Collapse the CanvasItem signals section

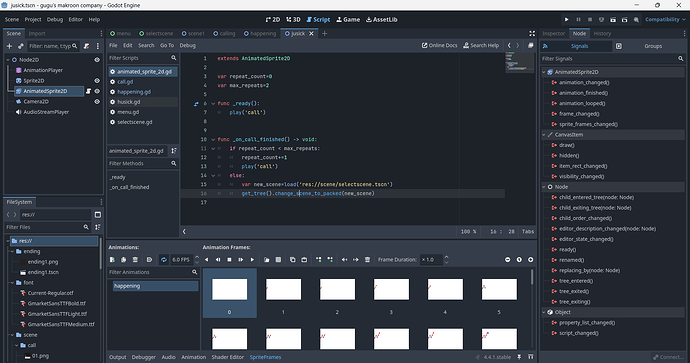coord(544,135)
